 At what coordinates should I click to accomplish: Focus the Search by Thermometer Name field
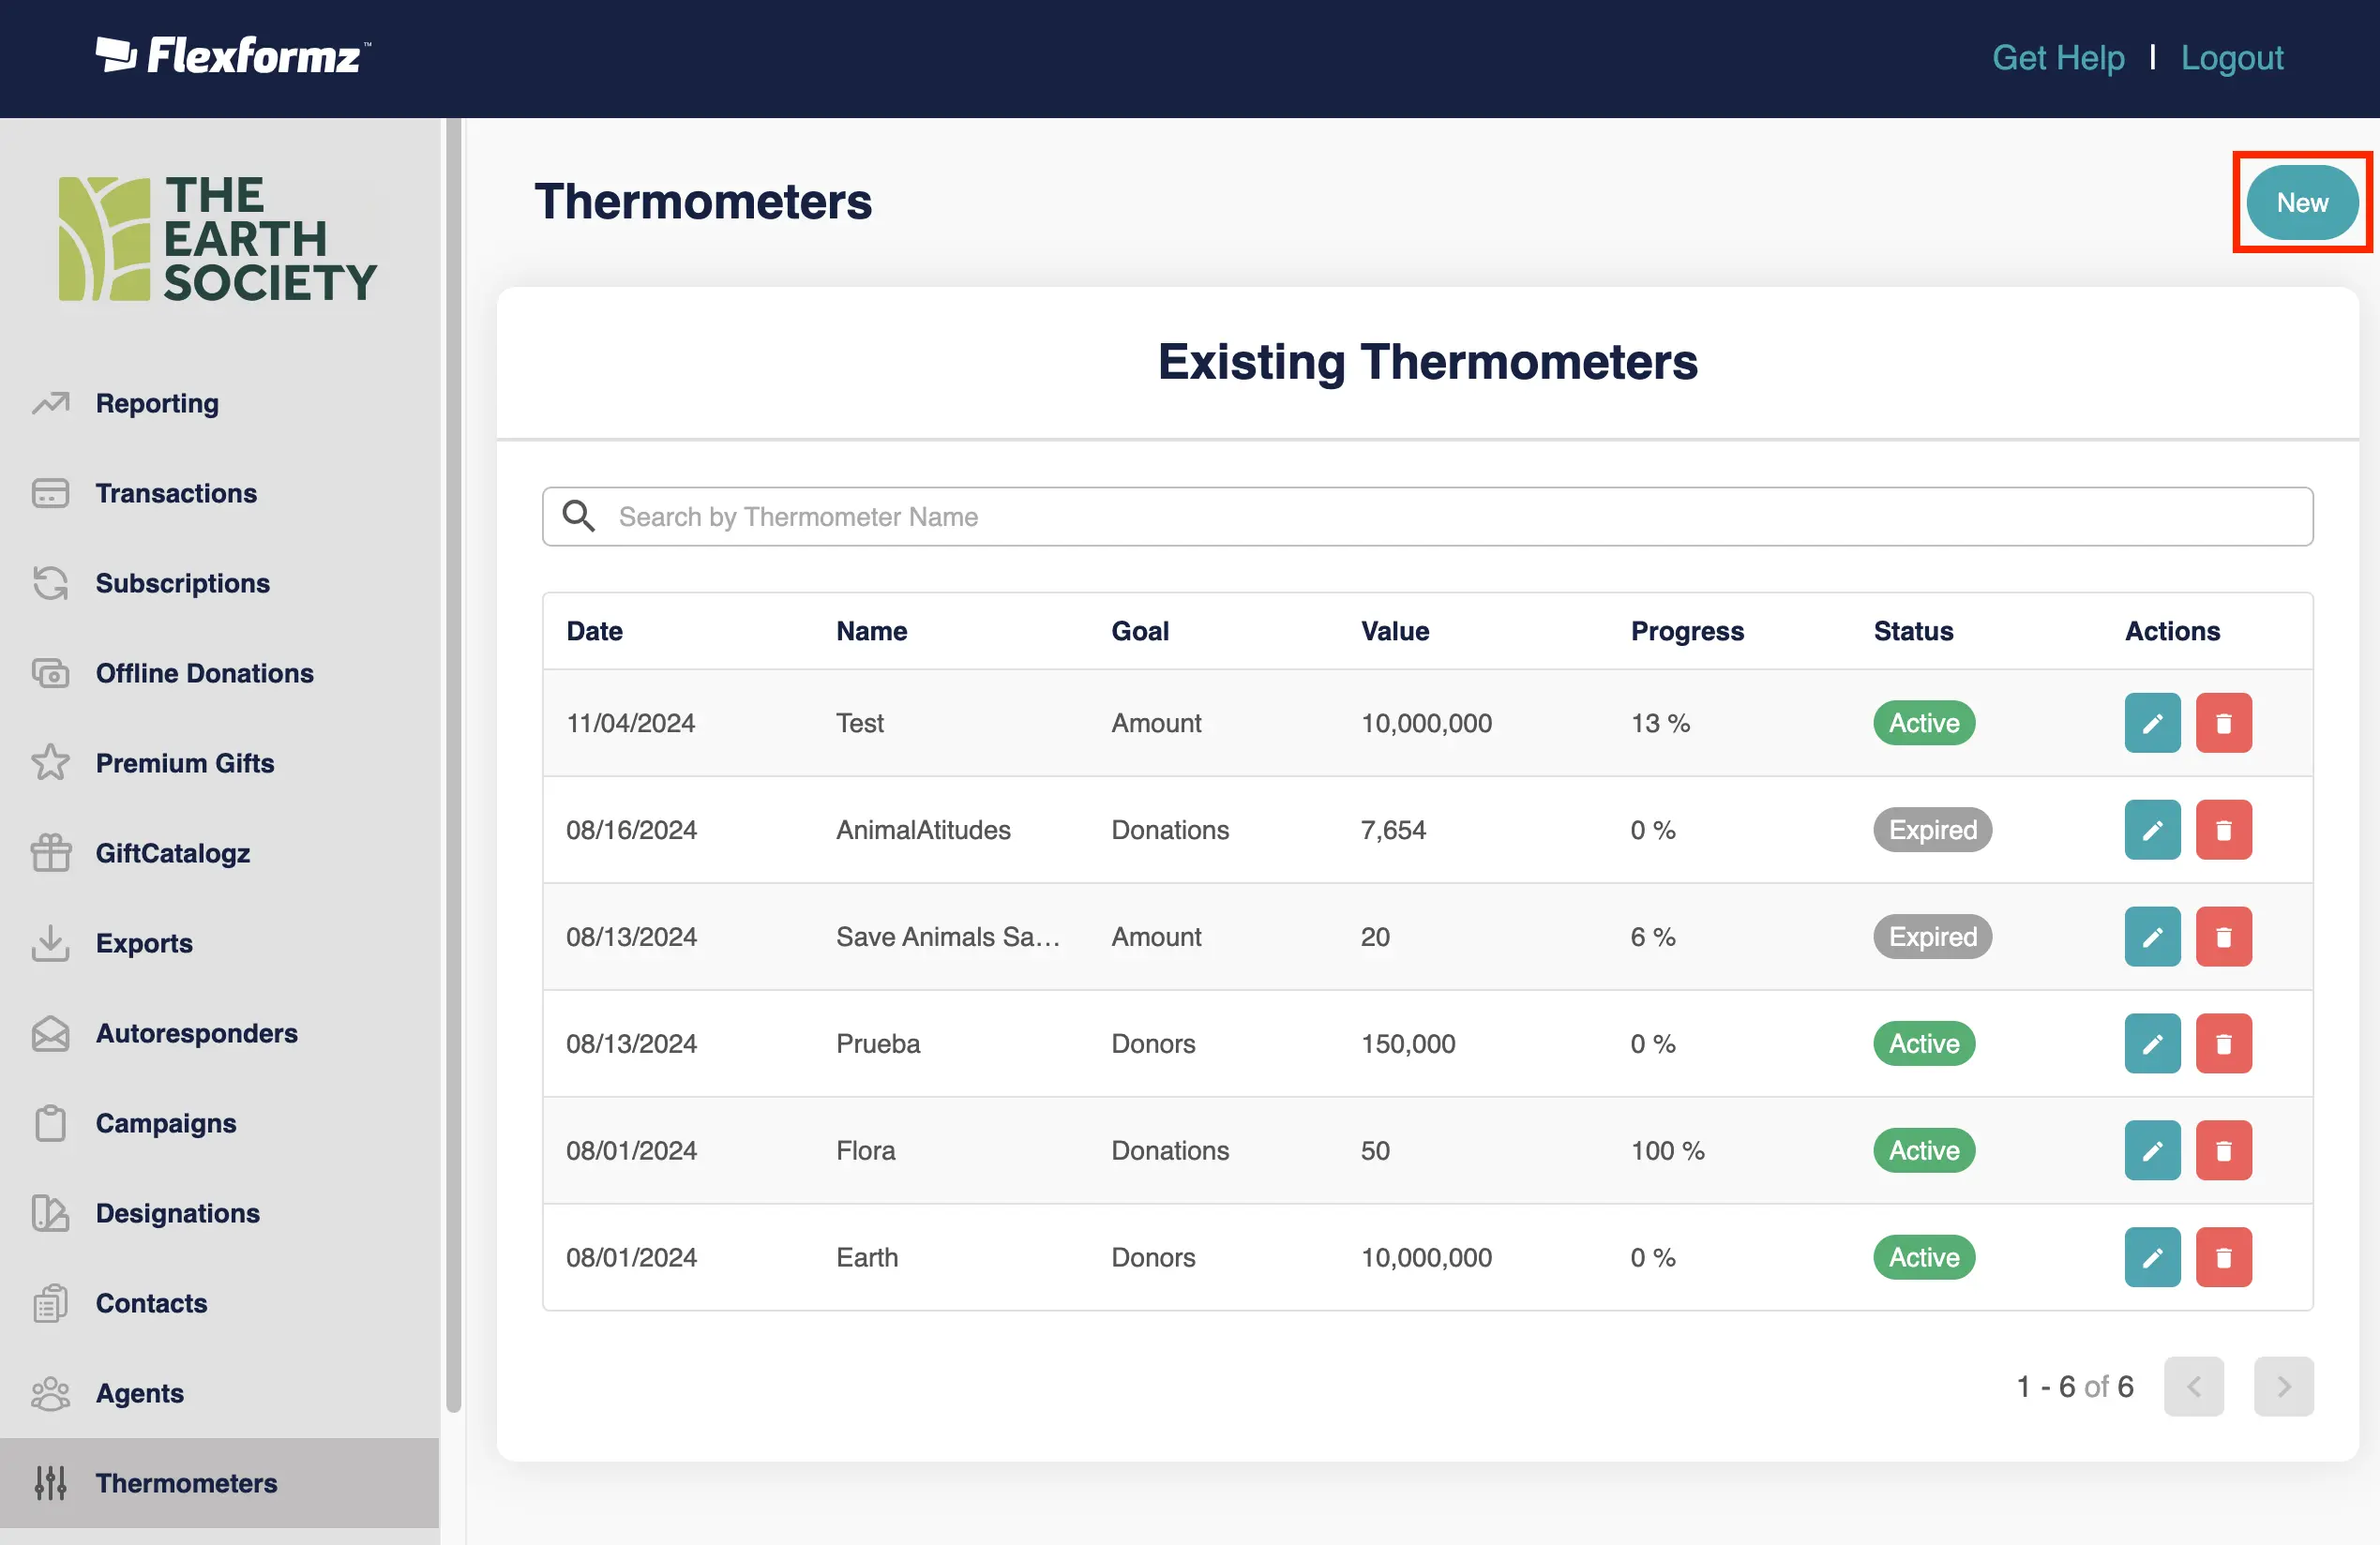[x=1440, y=516]
